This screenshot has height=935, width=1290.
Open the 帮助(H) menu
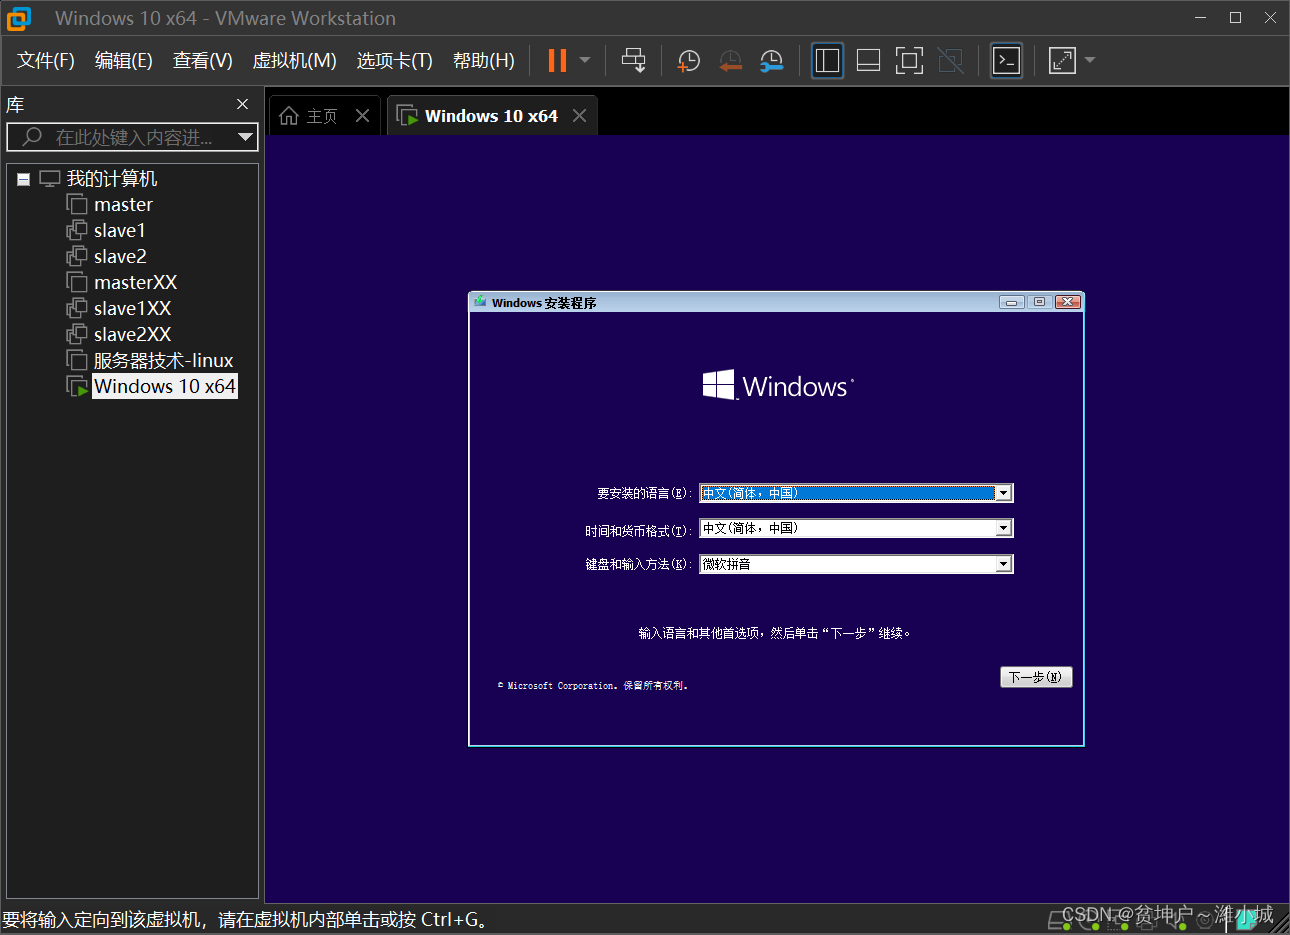click(484, 61)
